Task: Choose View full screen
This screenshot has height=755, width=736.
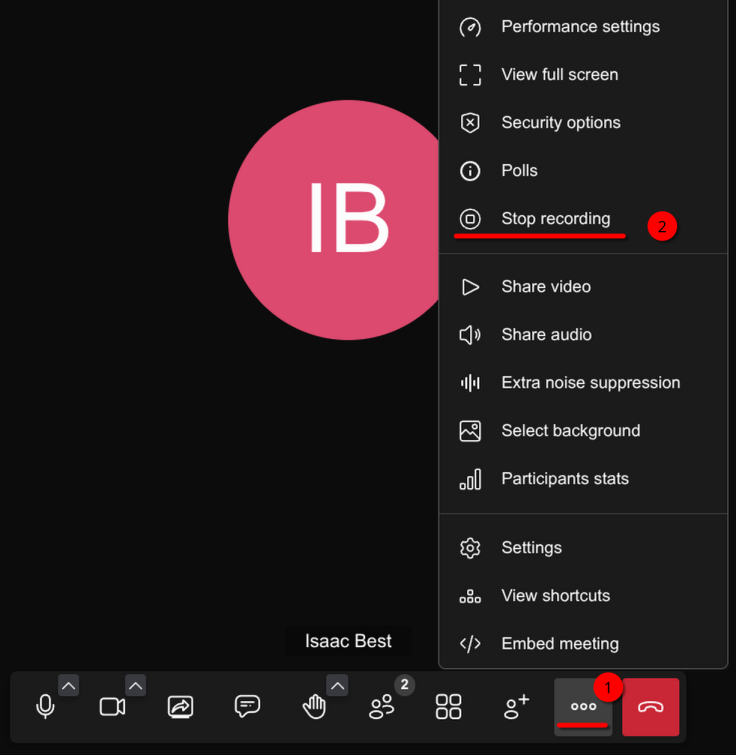Action: [583, 75]
